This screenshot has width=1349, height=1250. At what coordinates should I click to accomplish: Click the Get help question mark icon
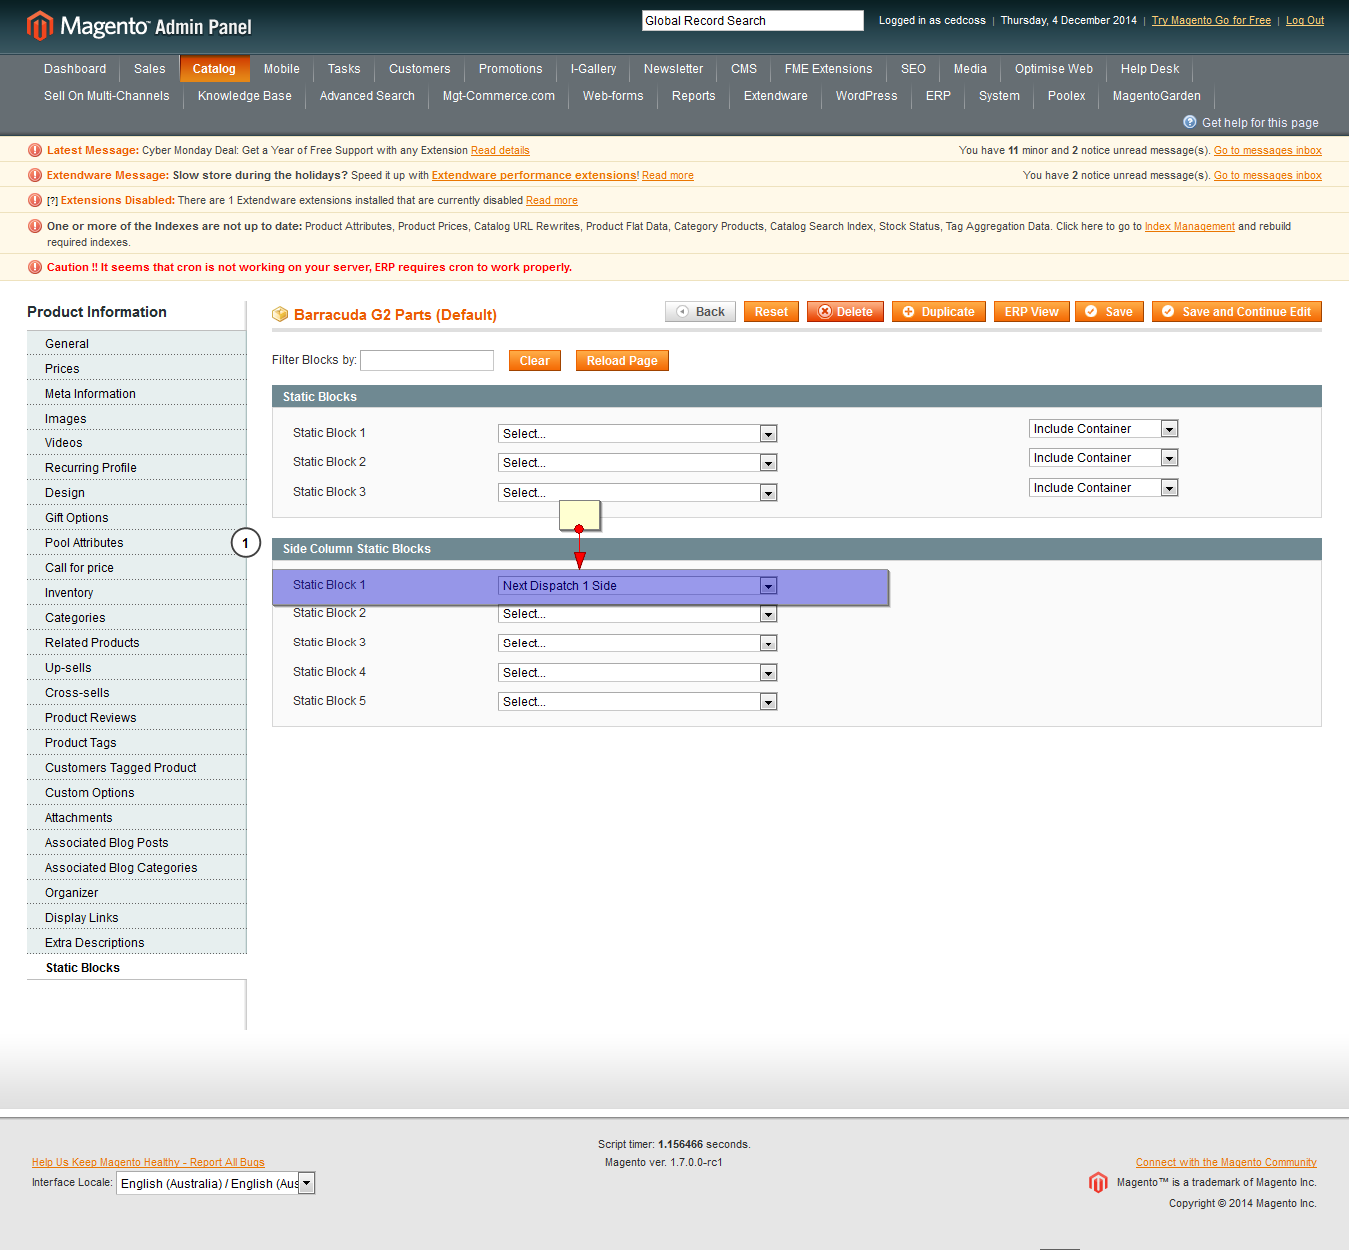click(1189, 122)
